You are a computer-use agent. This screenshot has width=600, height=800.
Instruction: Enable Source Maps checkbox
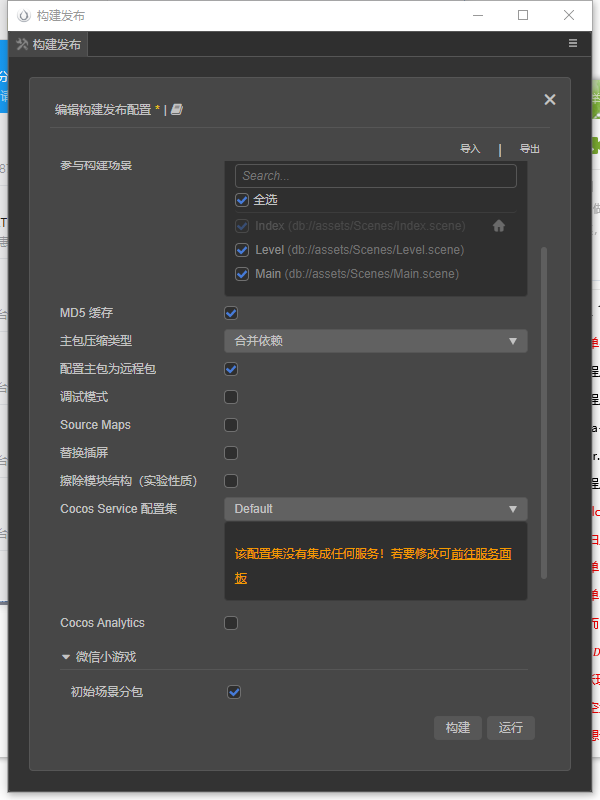[231, 425]
